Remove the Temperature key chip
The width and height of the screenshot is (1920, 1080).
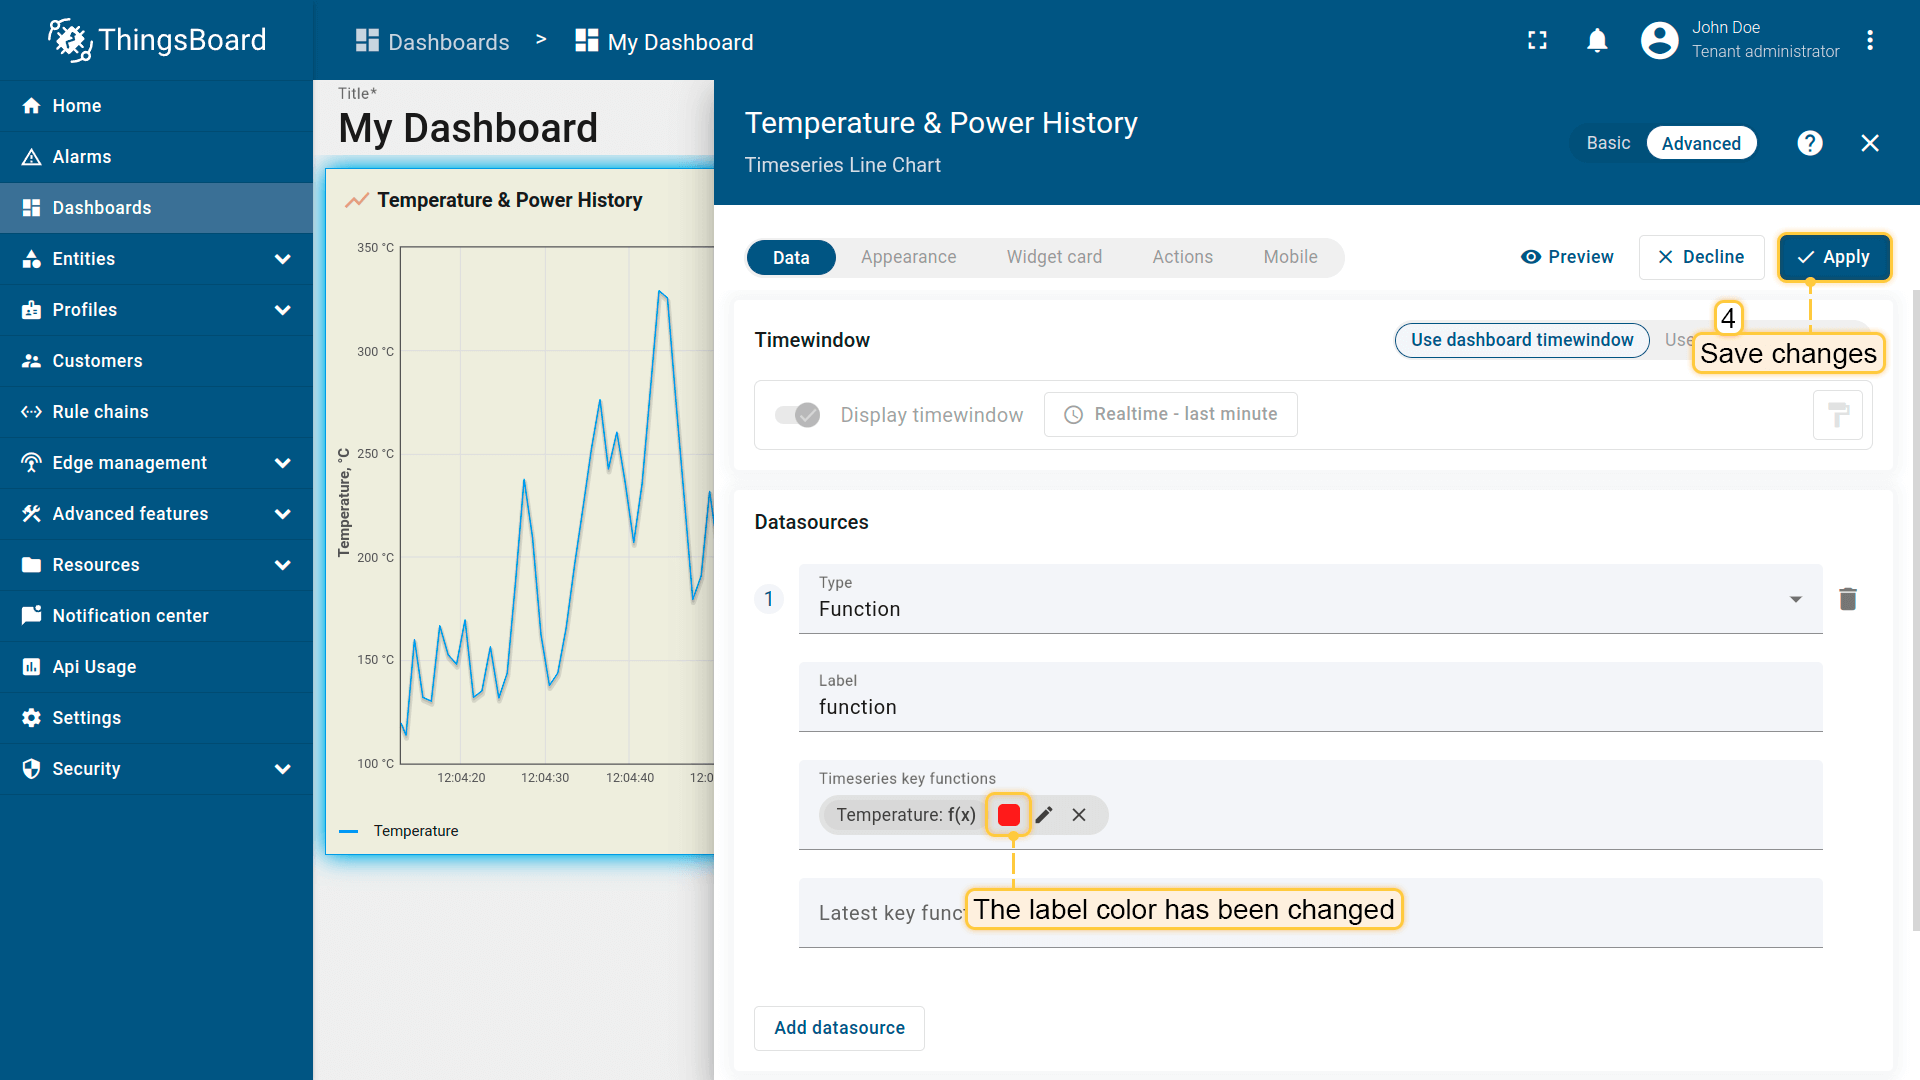(1079, 815)
